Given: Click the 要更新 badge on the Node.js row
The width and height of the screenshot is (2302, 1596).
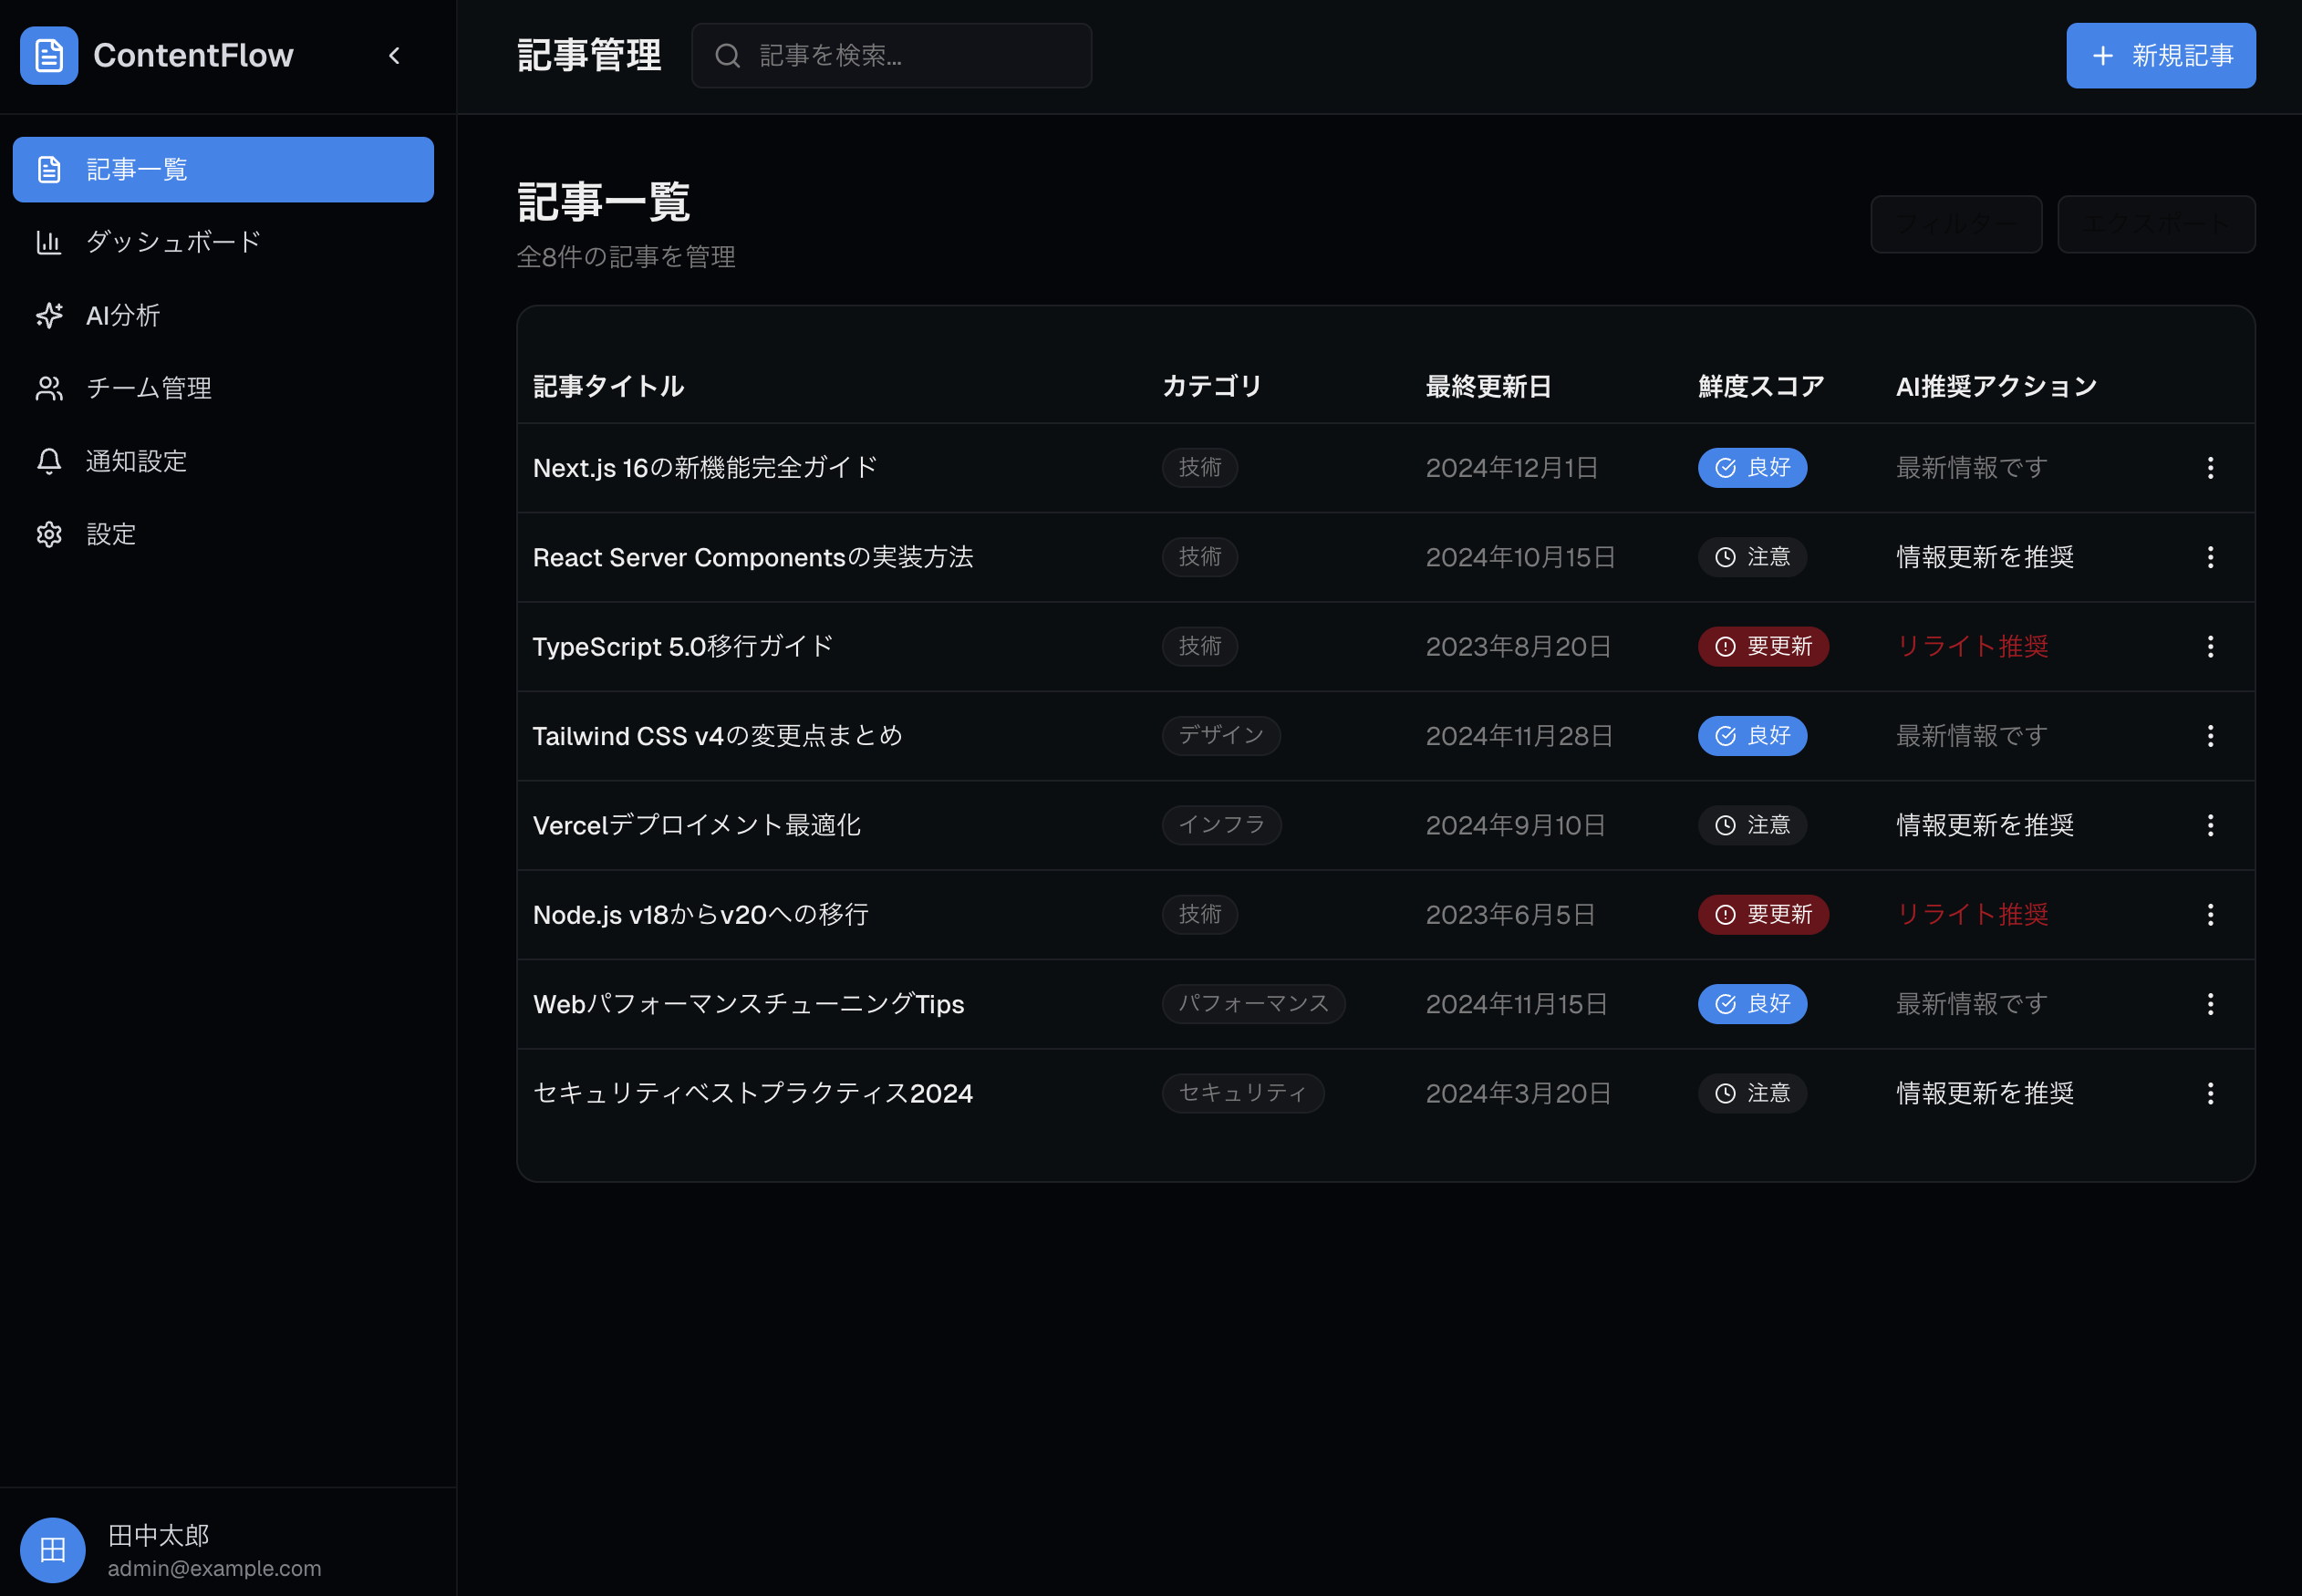Looking at the screenshot, I should pos(1762,914).
